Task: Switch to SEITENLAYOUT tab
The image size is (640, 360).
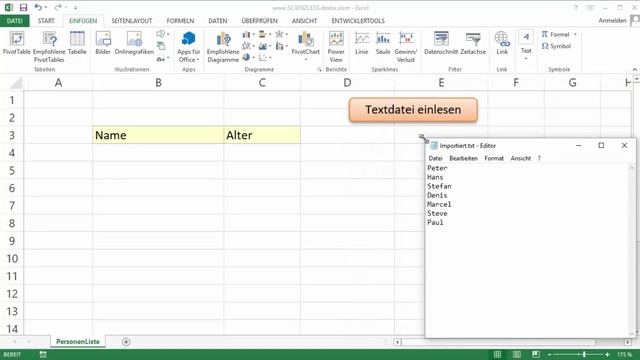Action: coord(131,21)
